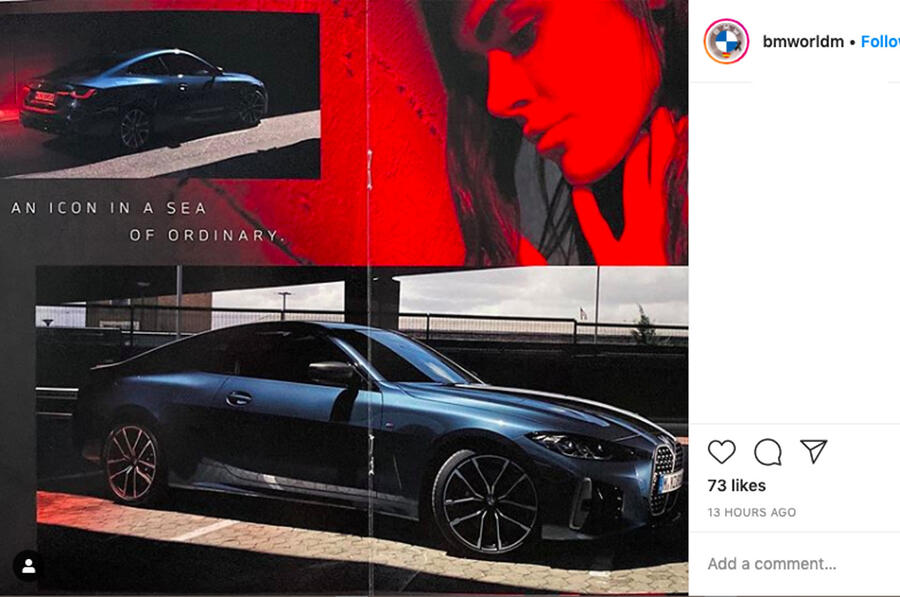Screen dimensions: 900x597
Task: Click the large blue coupe side photo
Action: [x=362, y=429]
